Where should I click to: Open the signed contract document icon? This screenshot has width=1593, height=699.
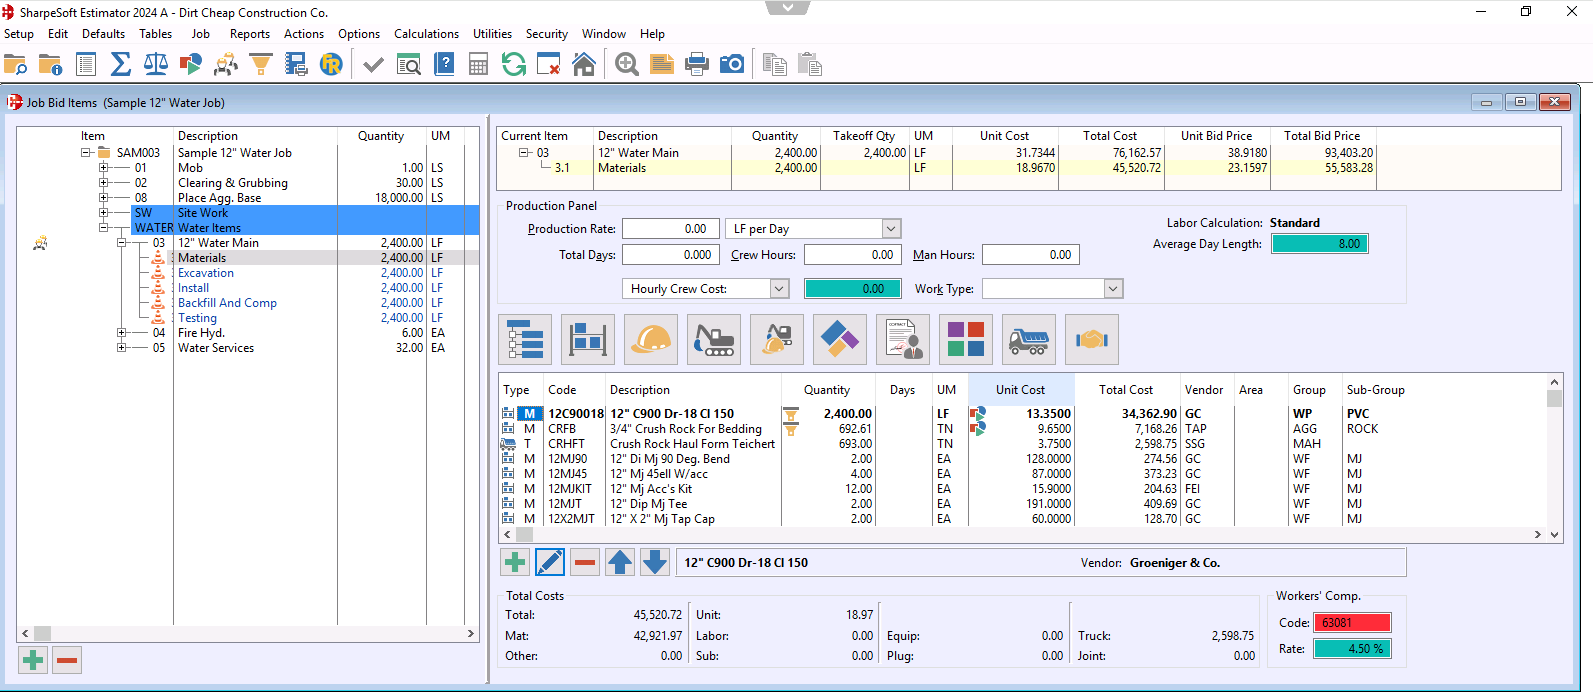(x=902, y=340)
